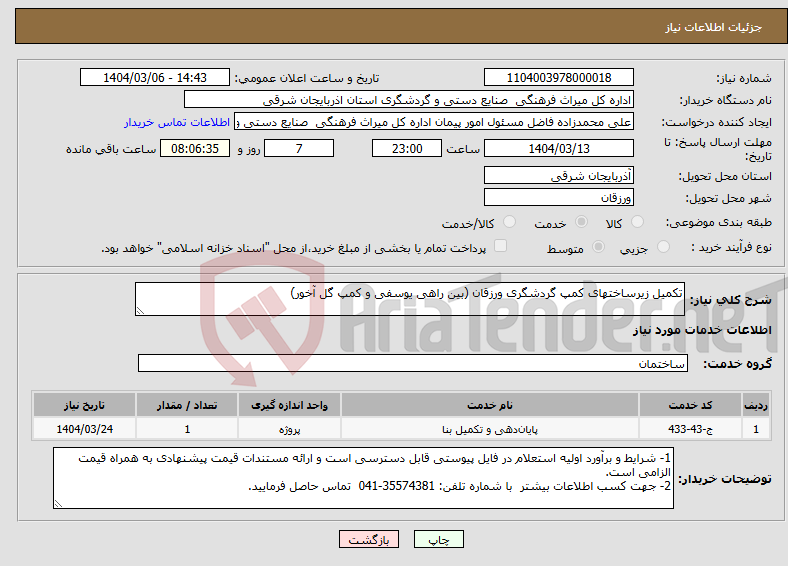
Task: Click the طبقه بندی موضوعی label
Action: point(719,222)
